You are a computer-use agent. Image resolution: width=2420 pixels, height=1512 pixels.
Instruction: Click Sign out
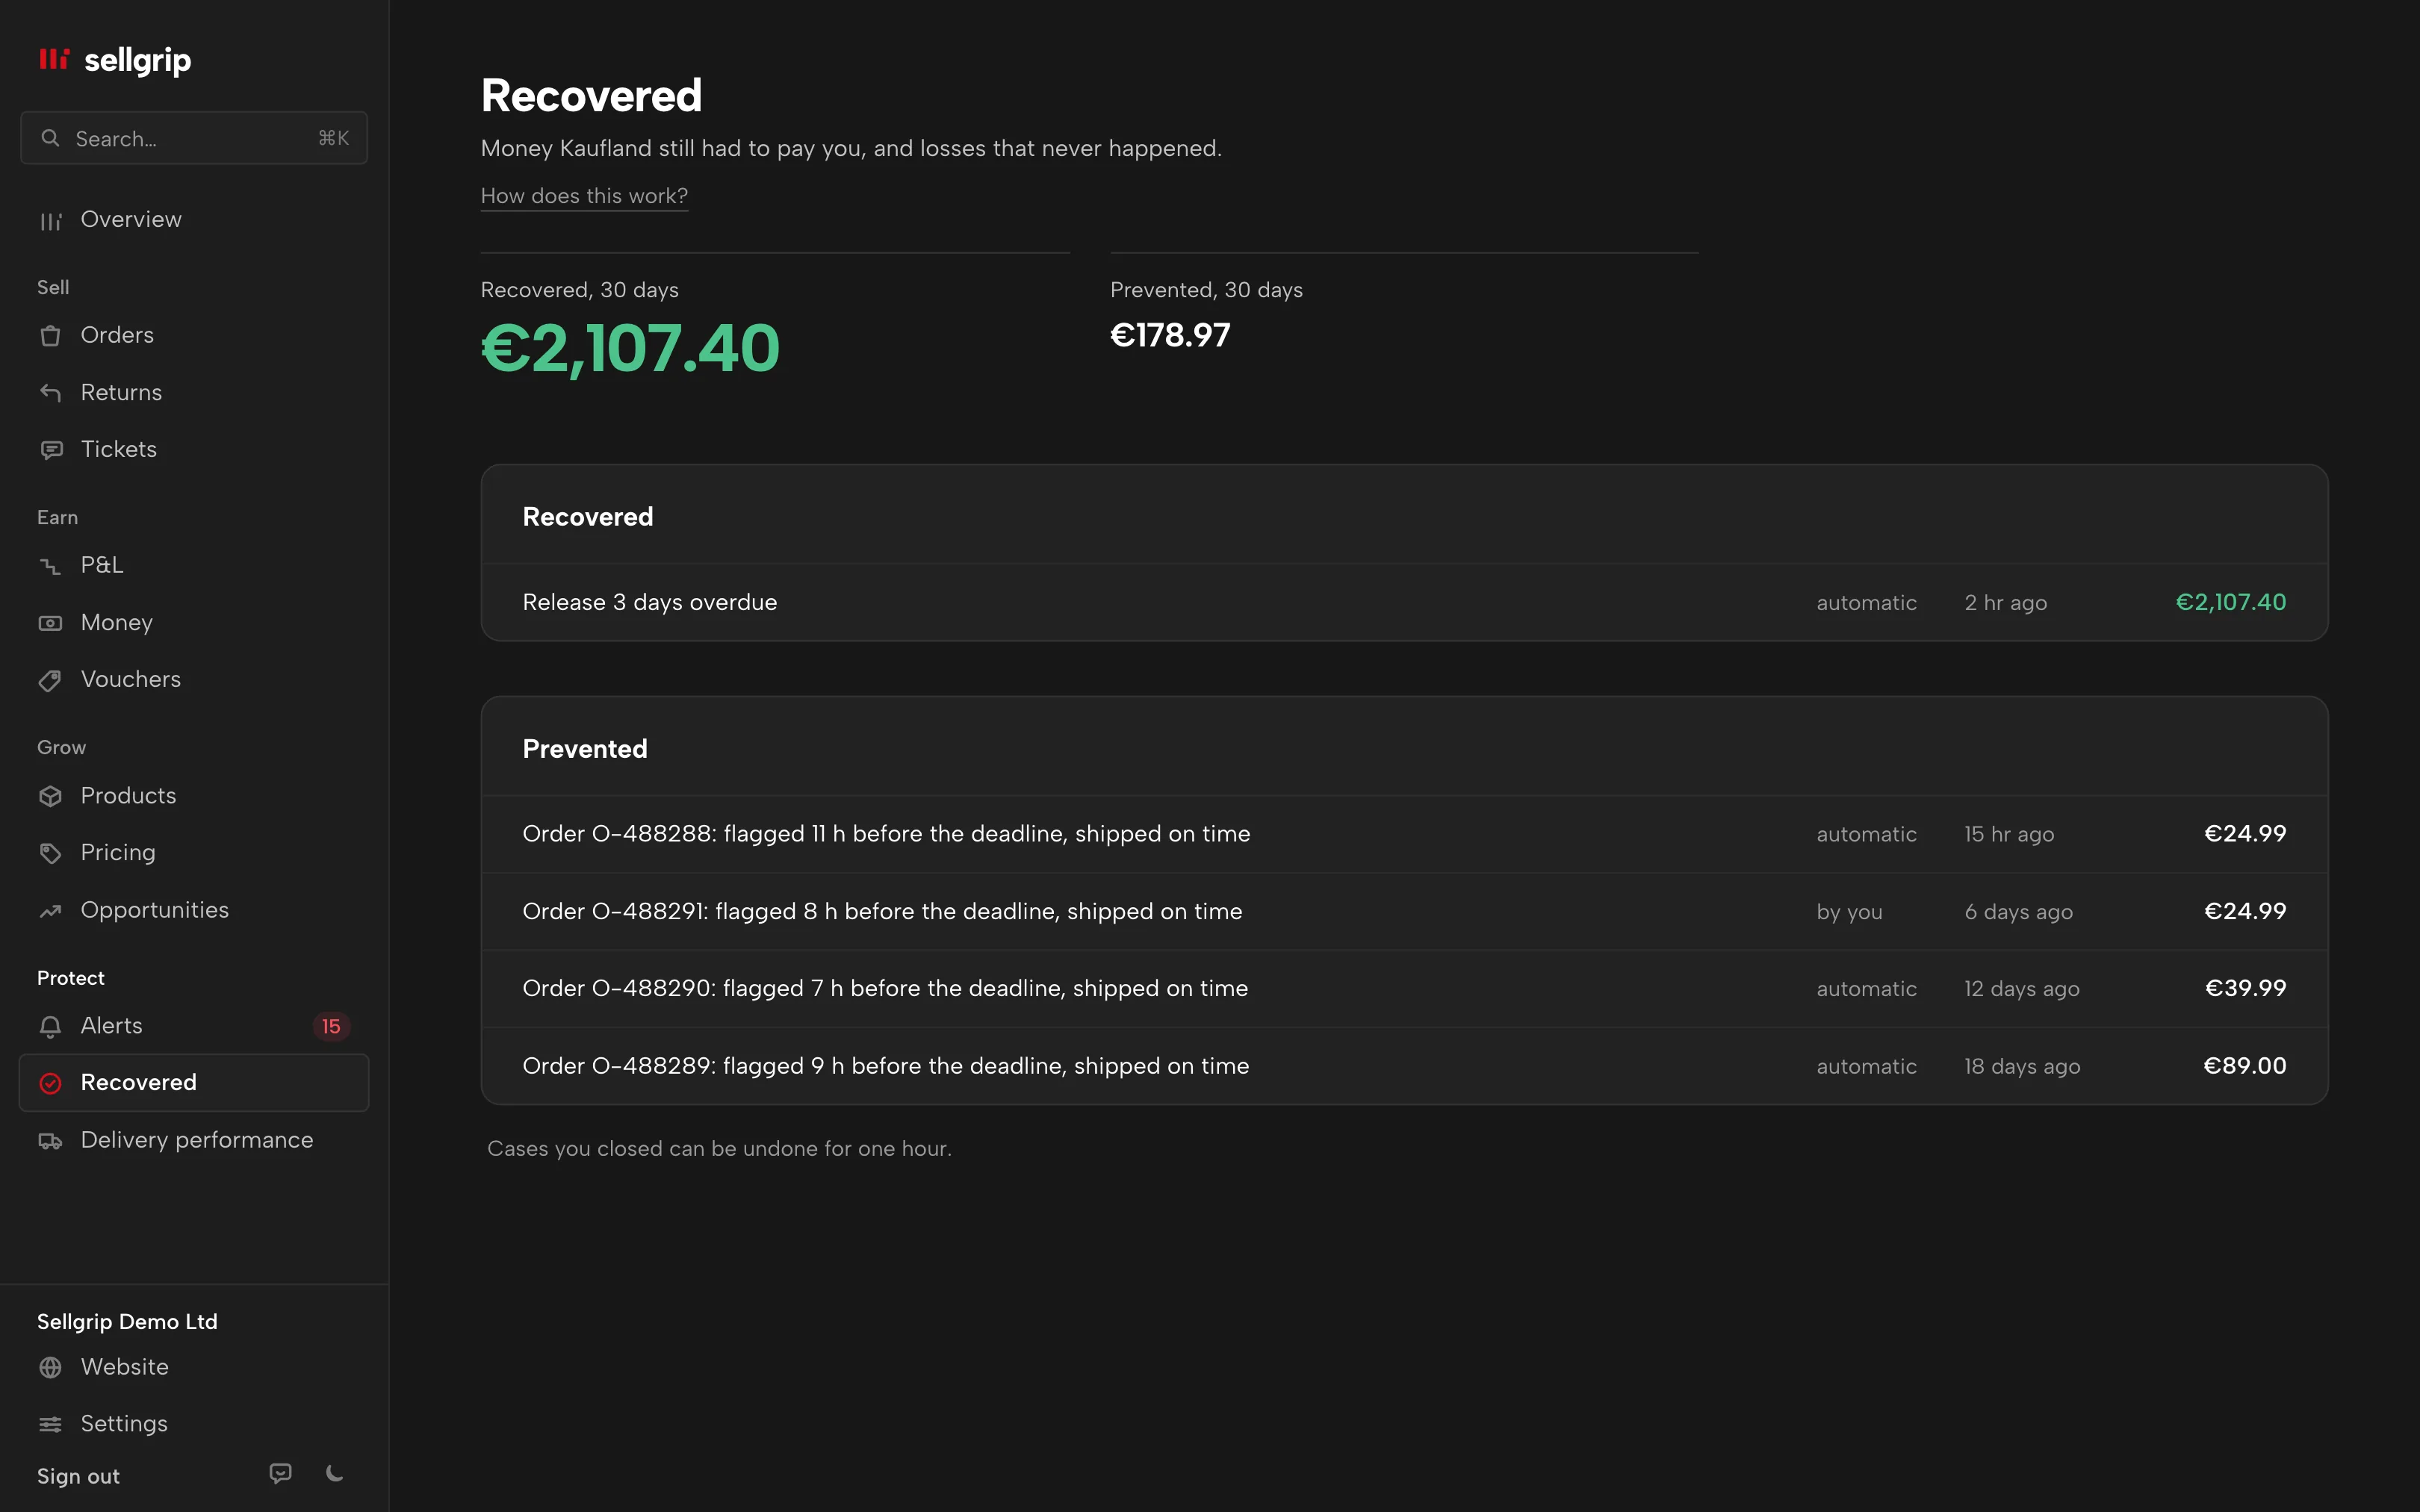point(78,1477)
